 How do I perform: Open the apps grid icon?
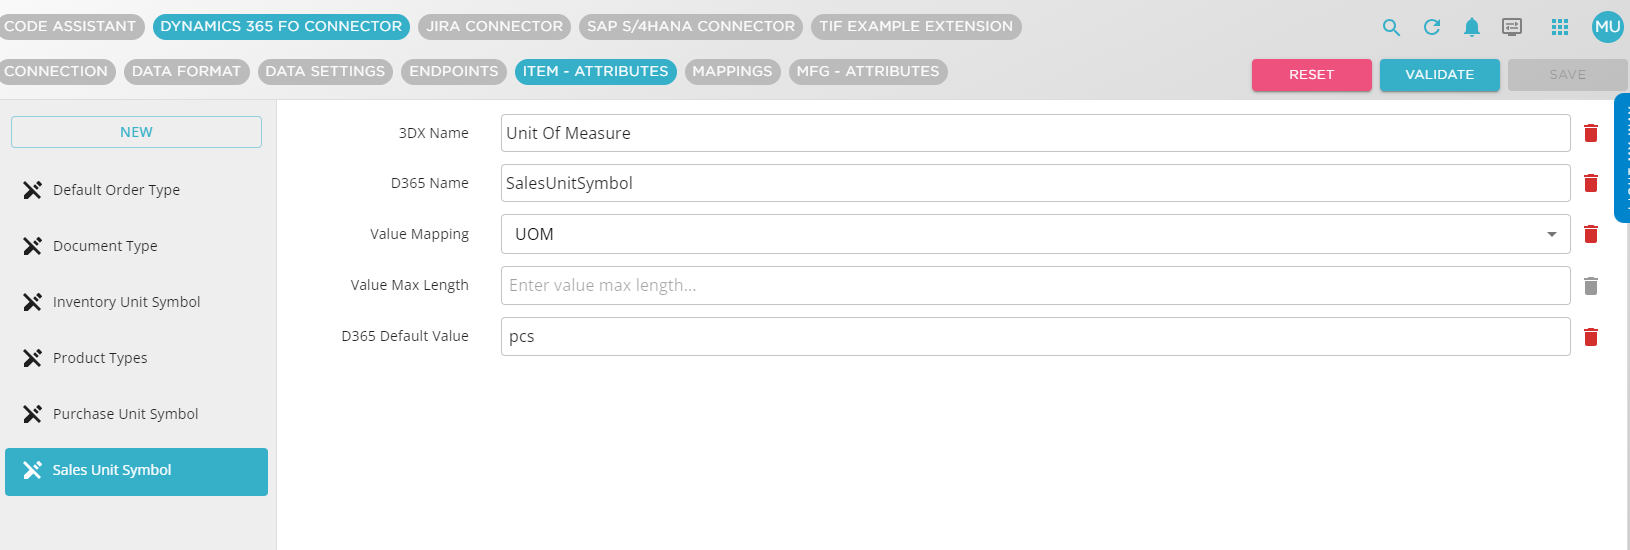point(1560,27)
